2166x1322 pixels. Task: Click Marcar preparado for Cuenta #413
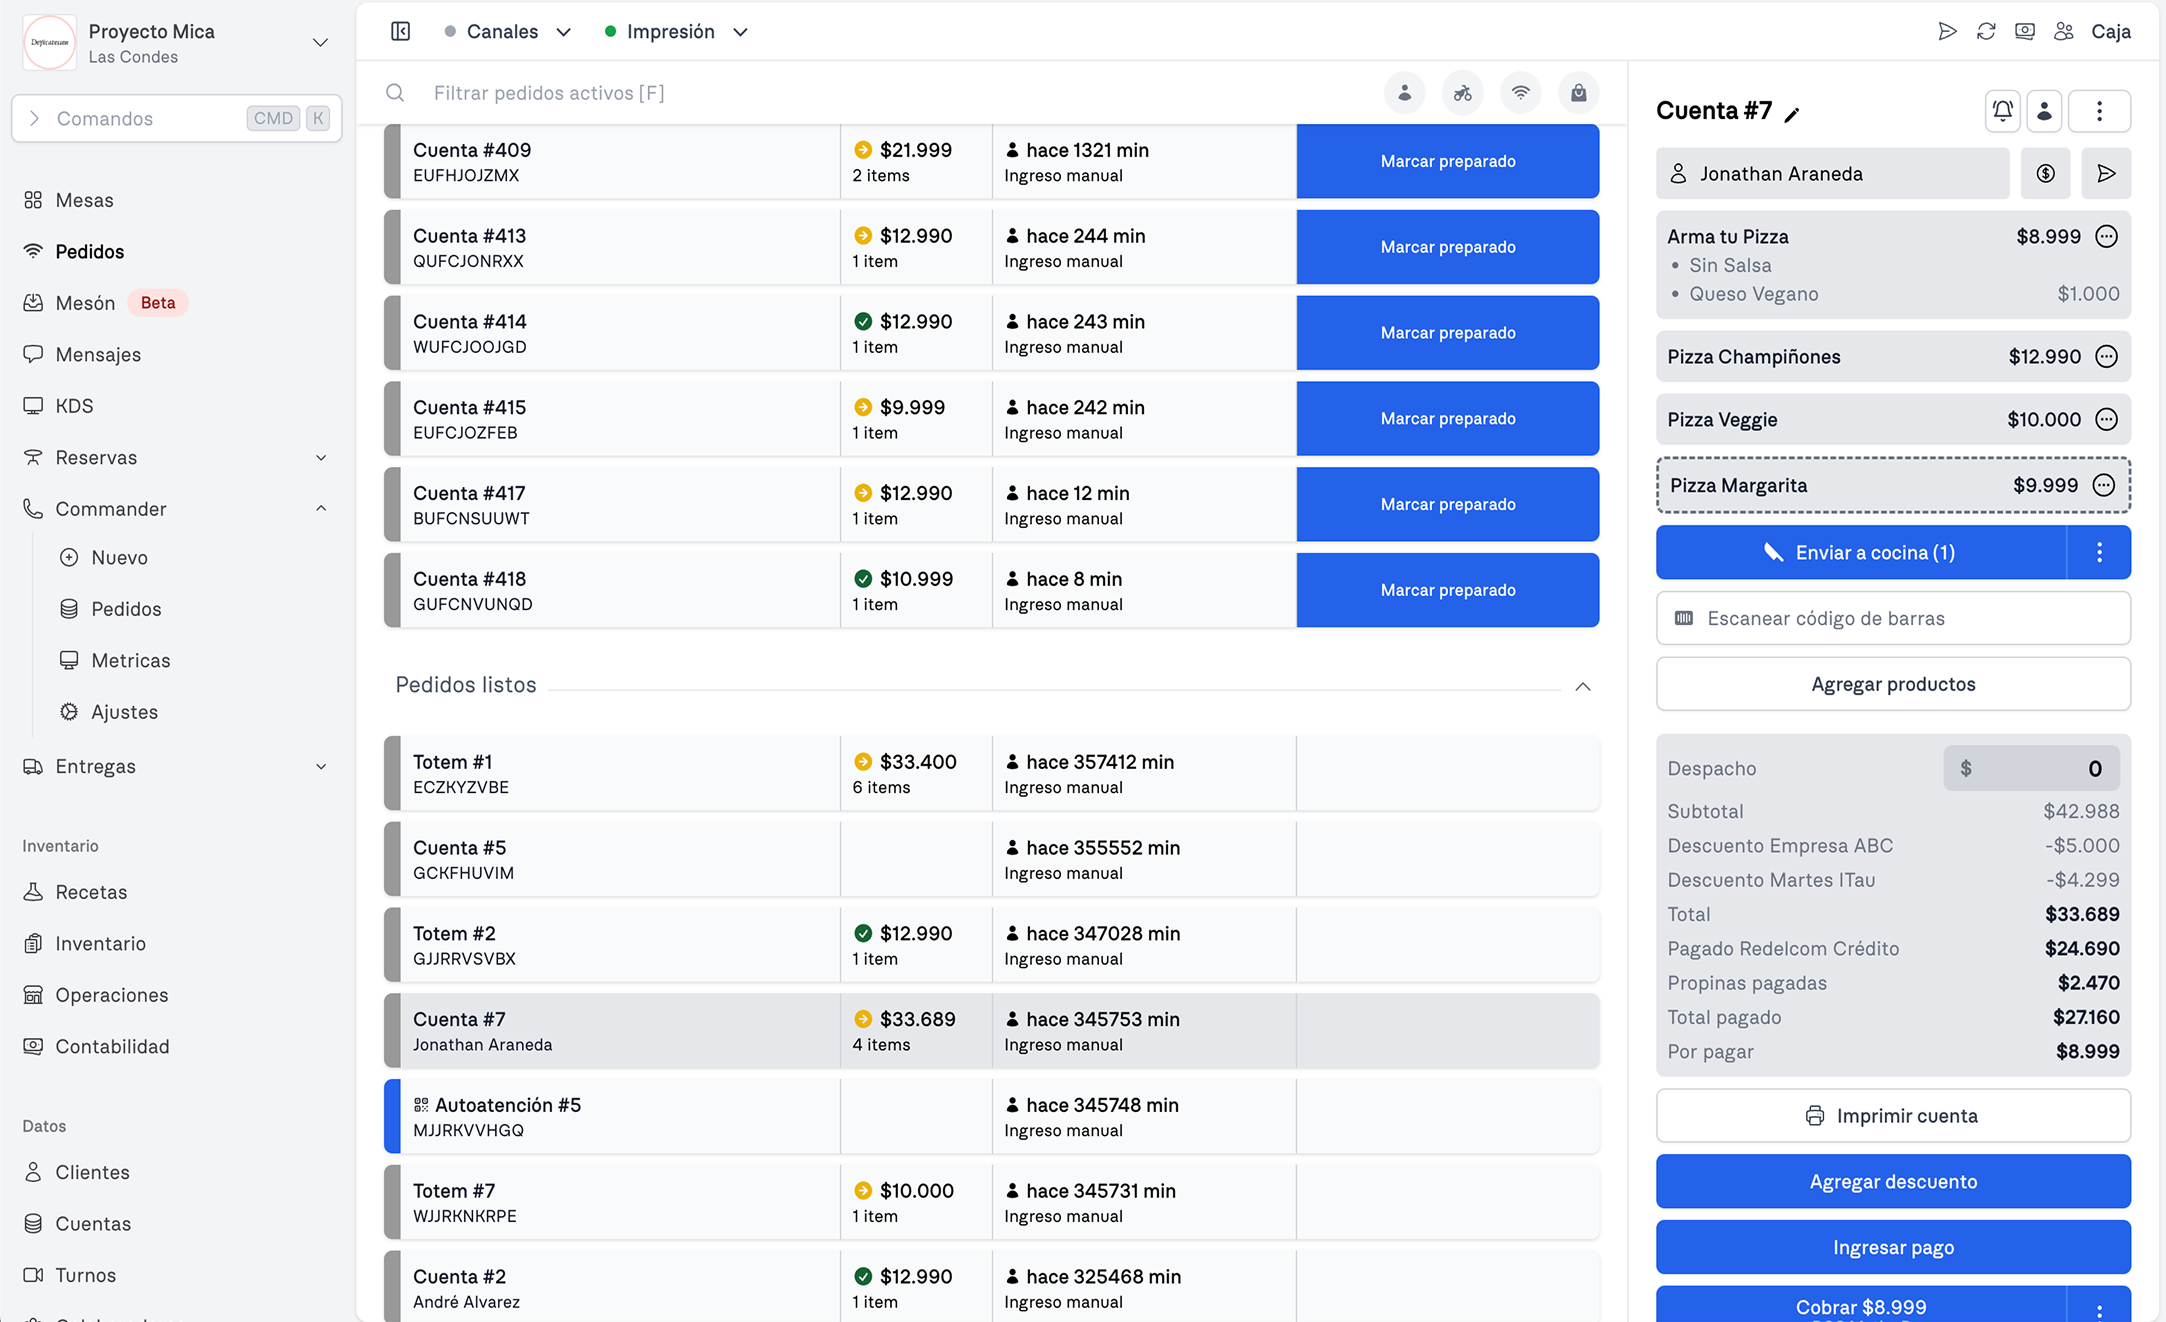coord(1447,247)
